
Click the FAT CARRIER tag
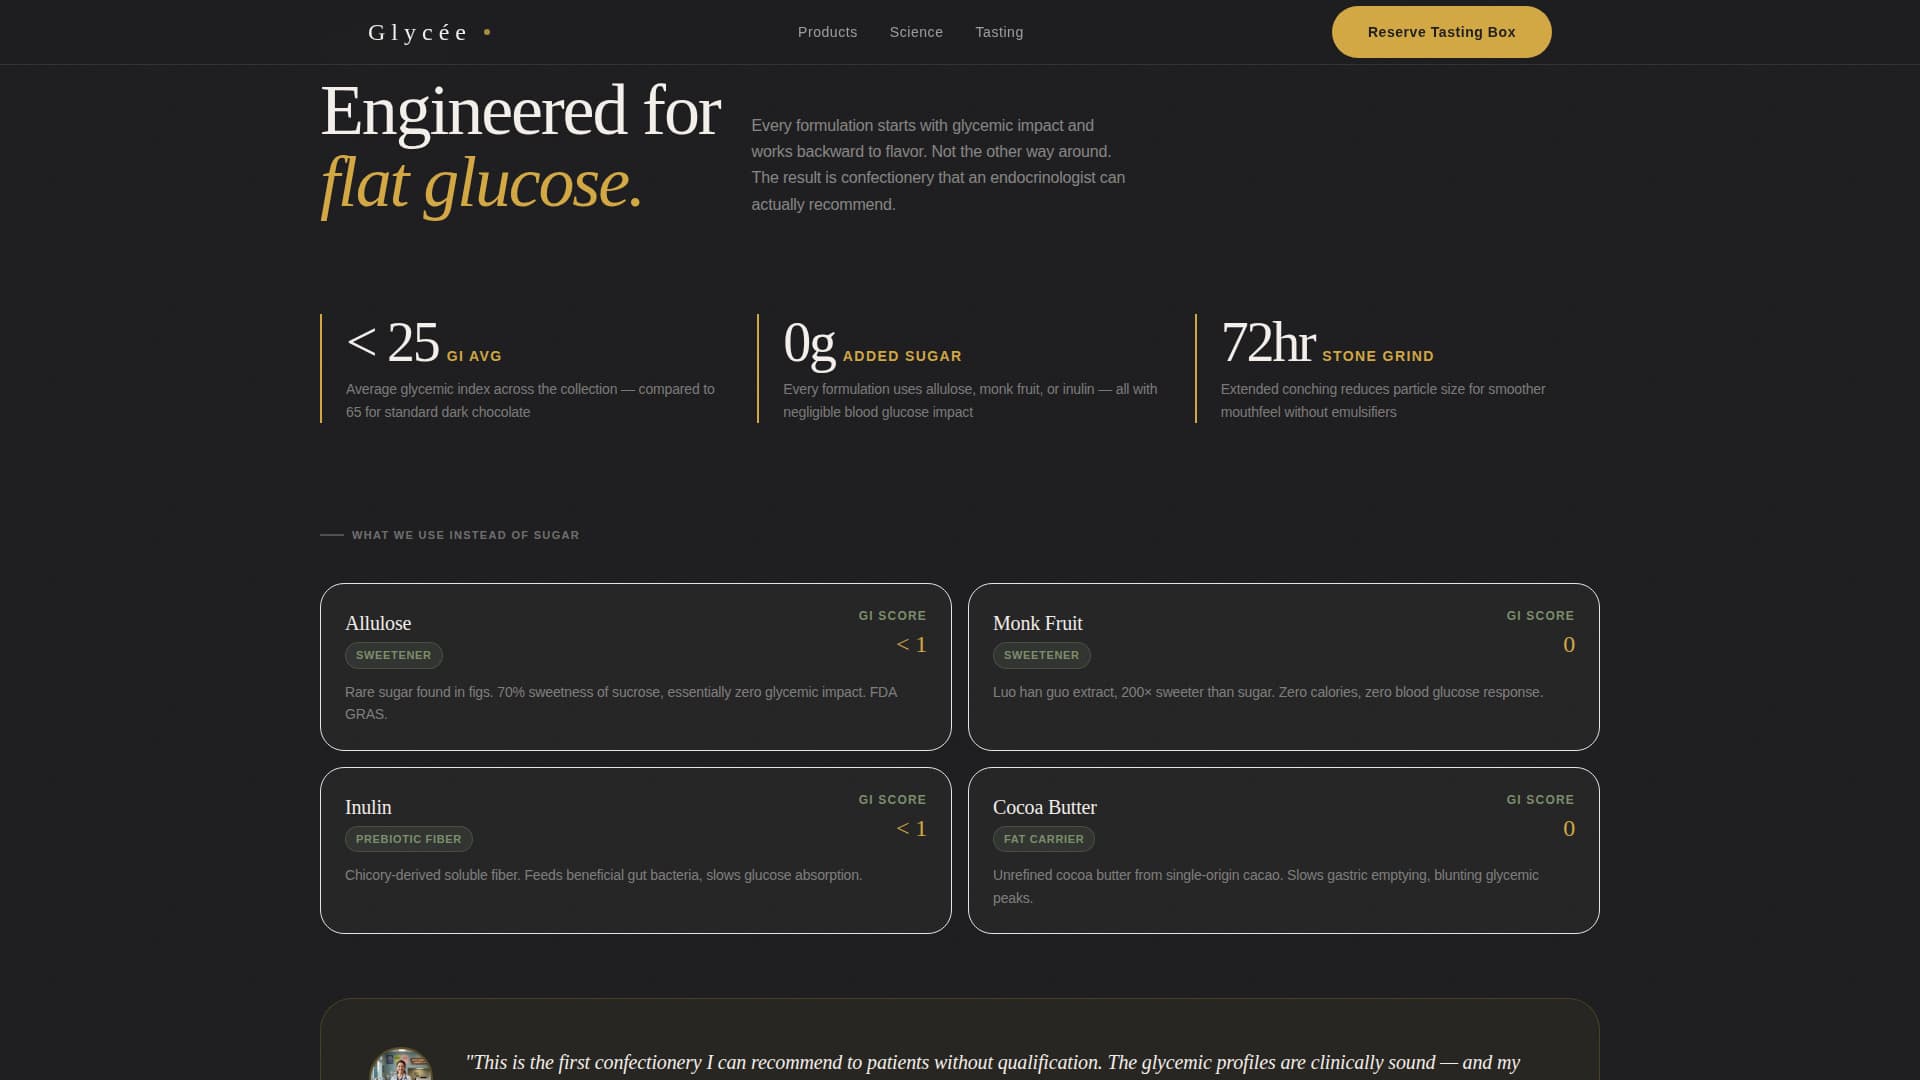[x=1043, y=839]
